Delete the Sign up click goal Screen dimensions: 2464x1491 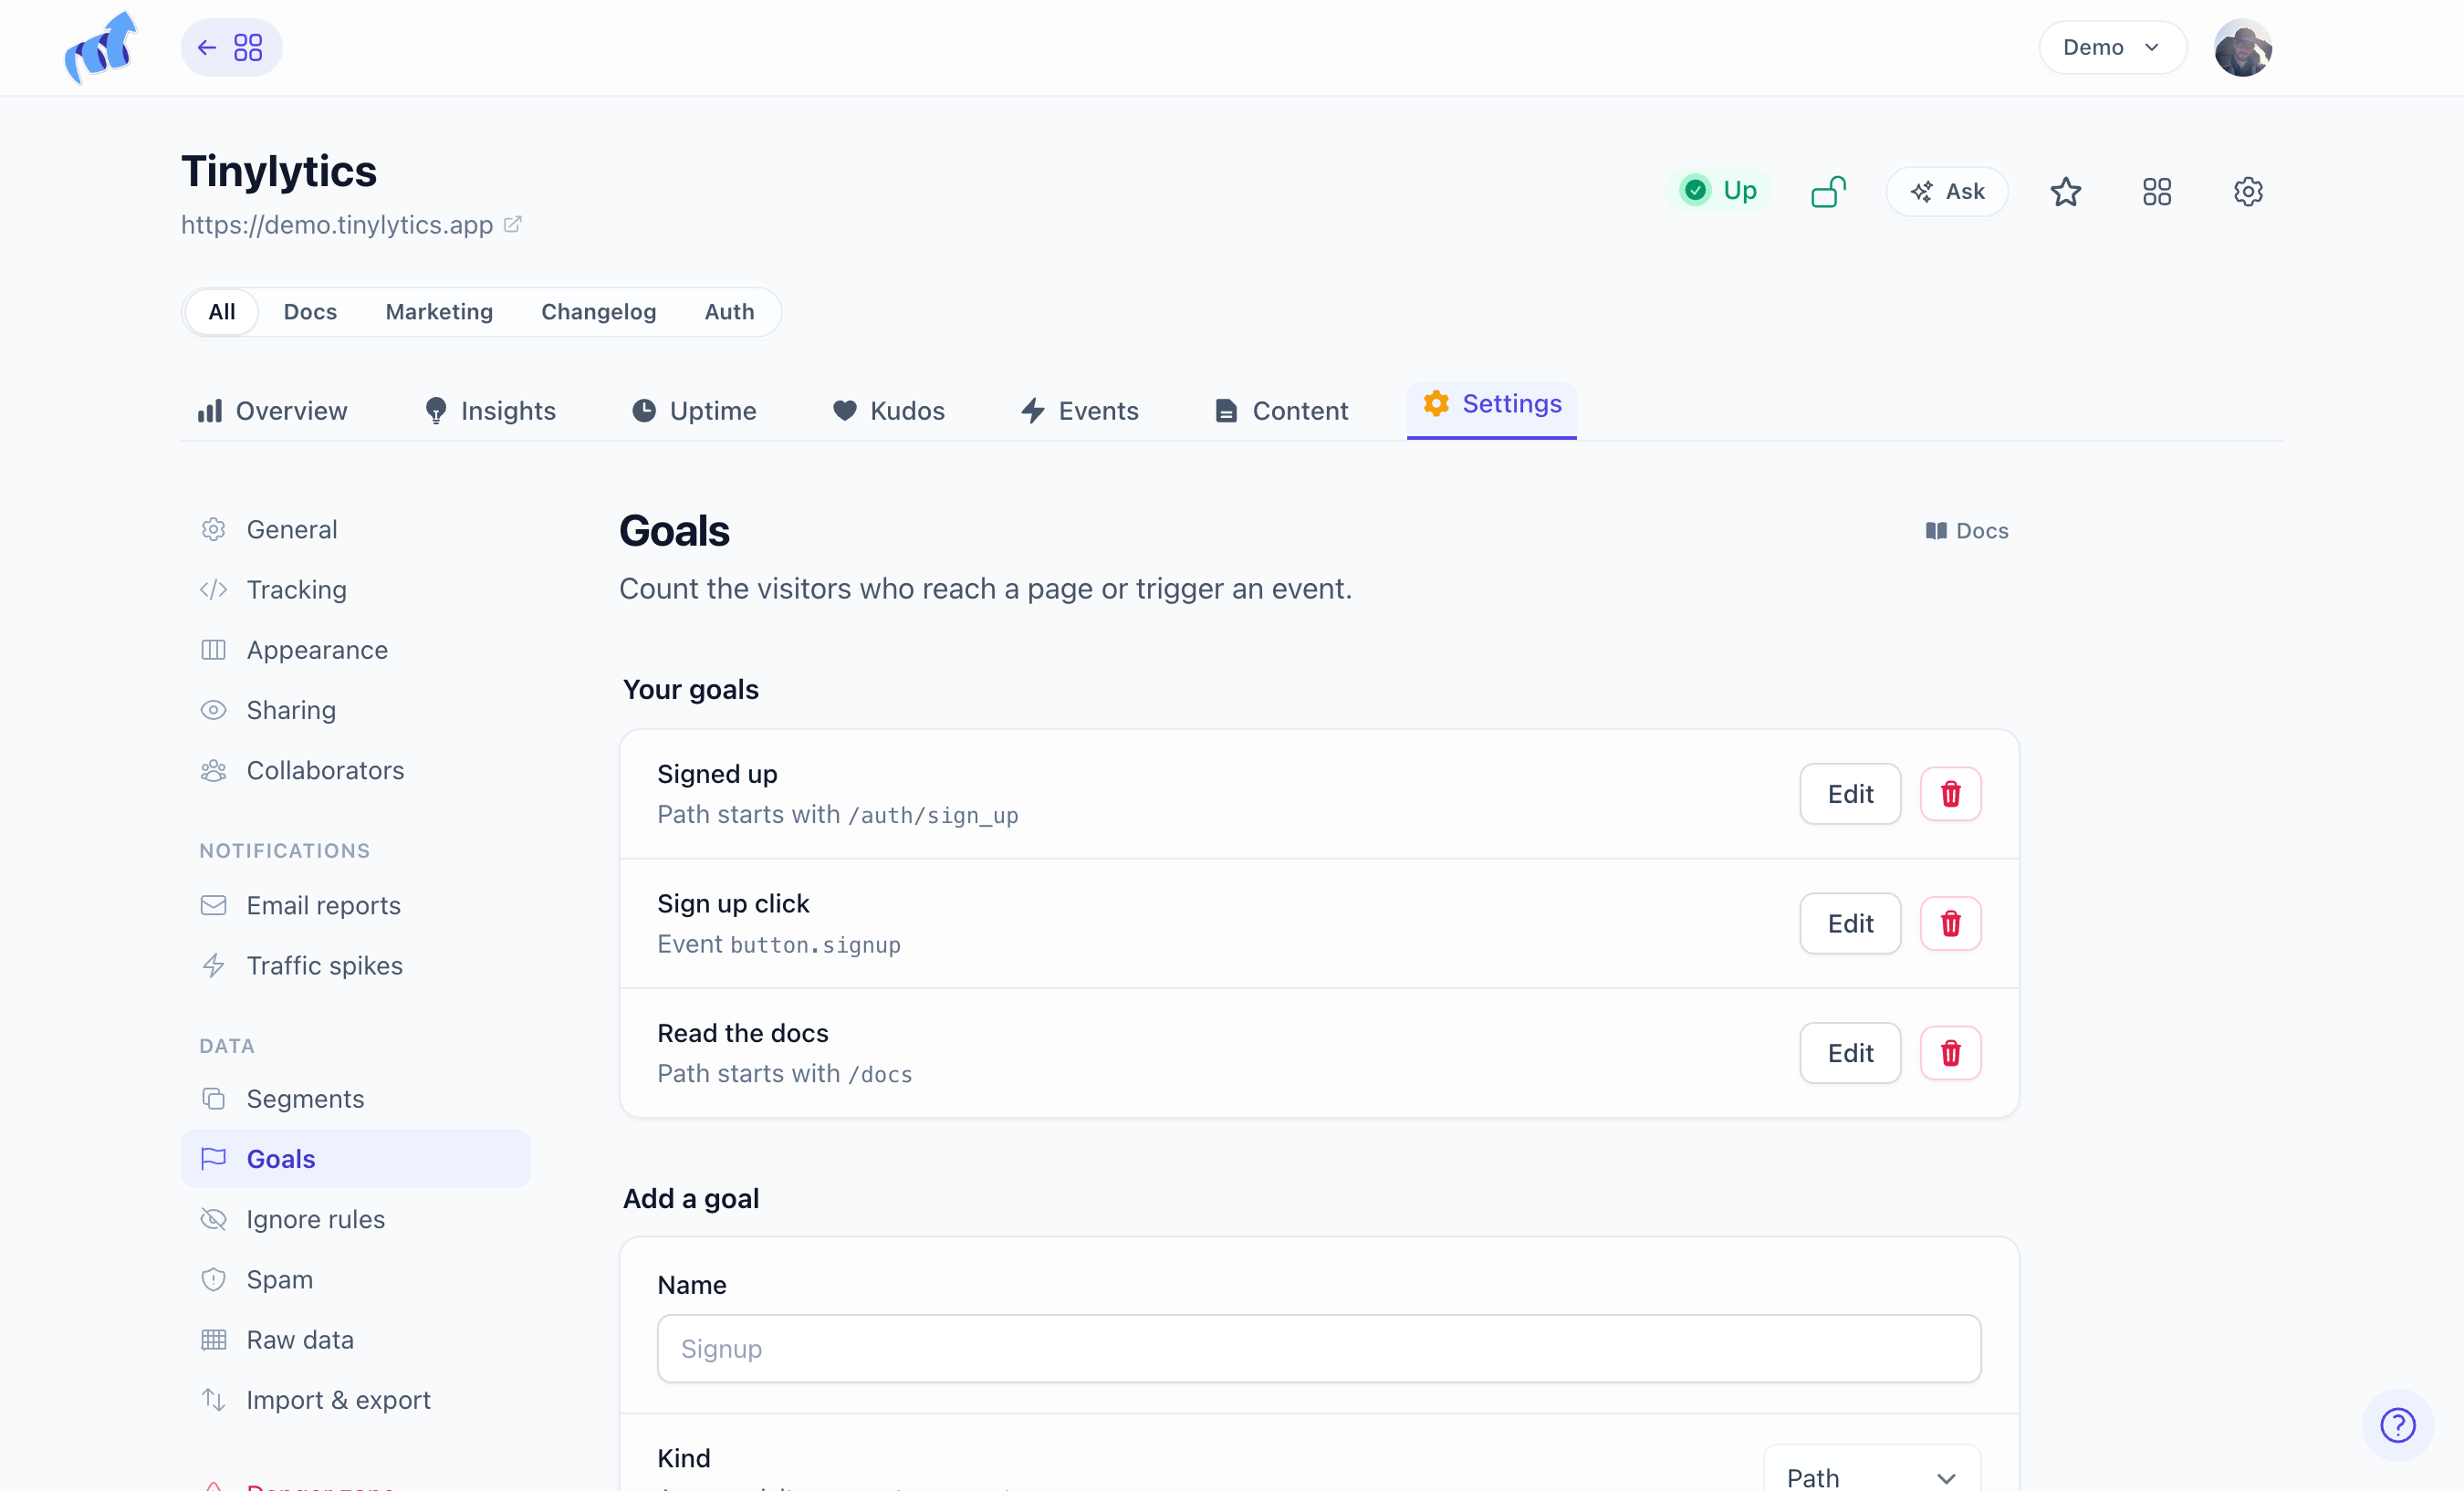click(1950, 924)
